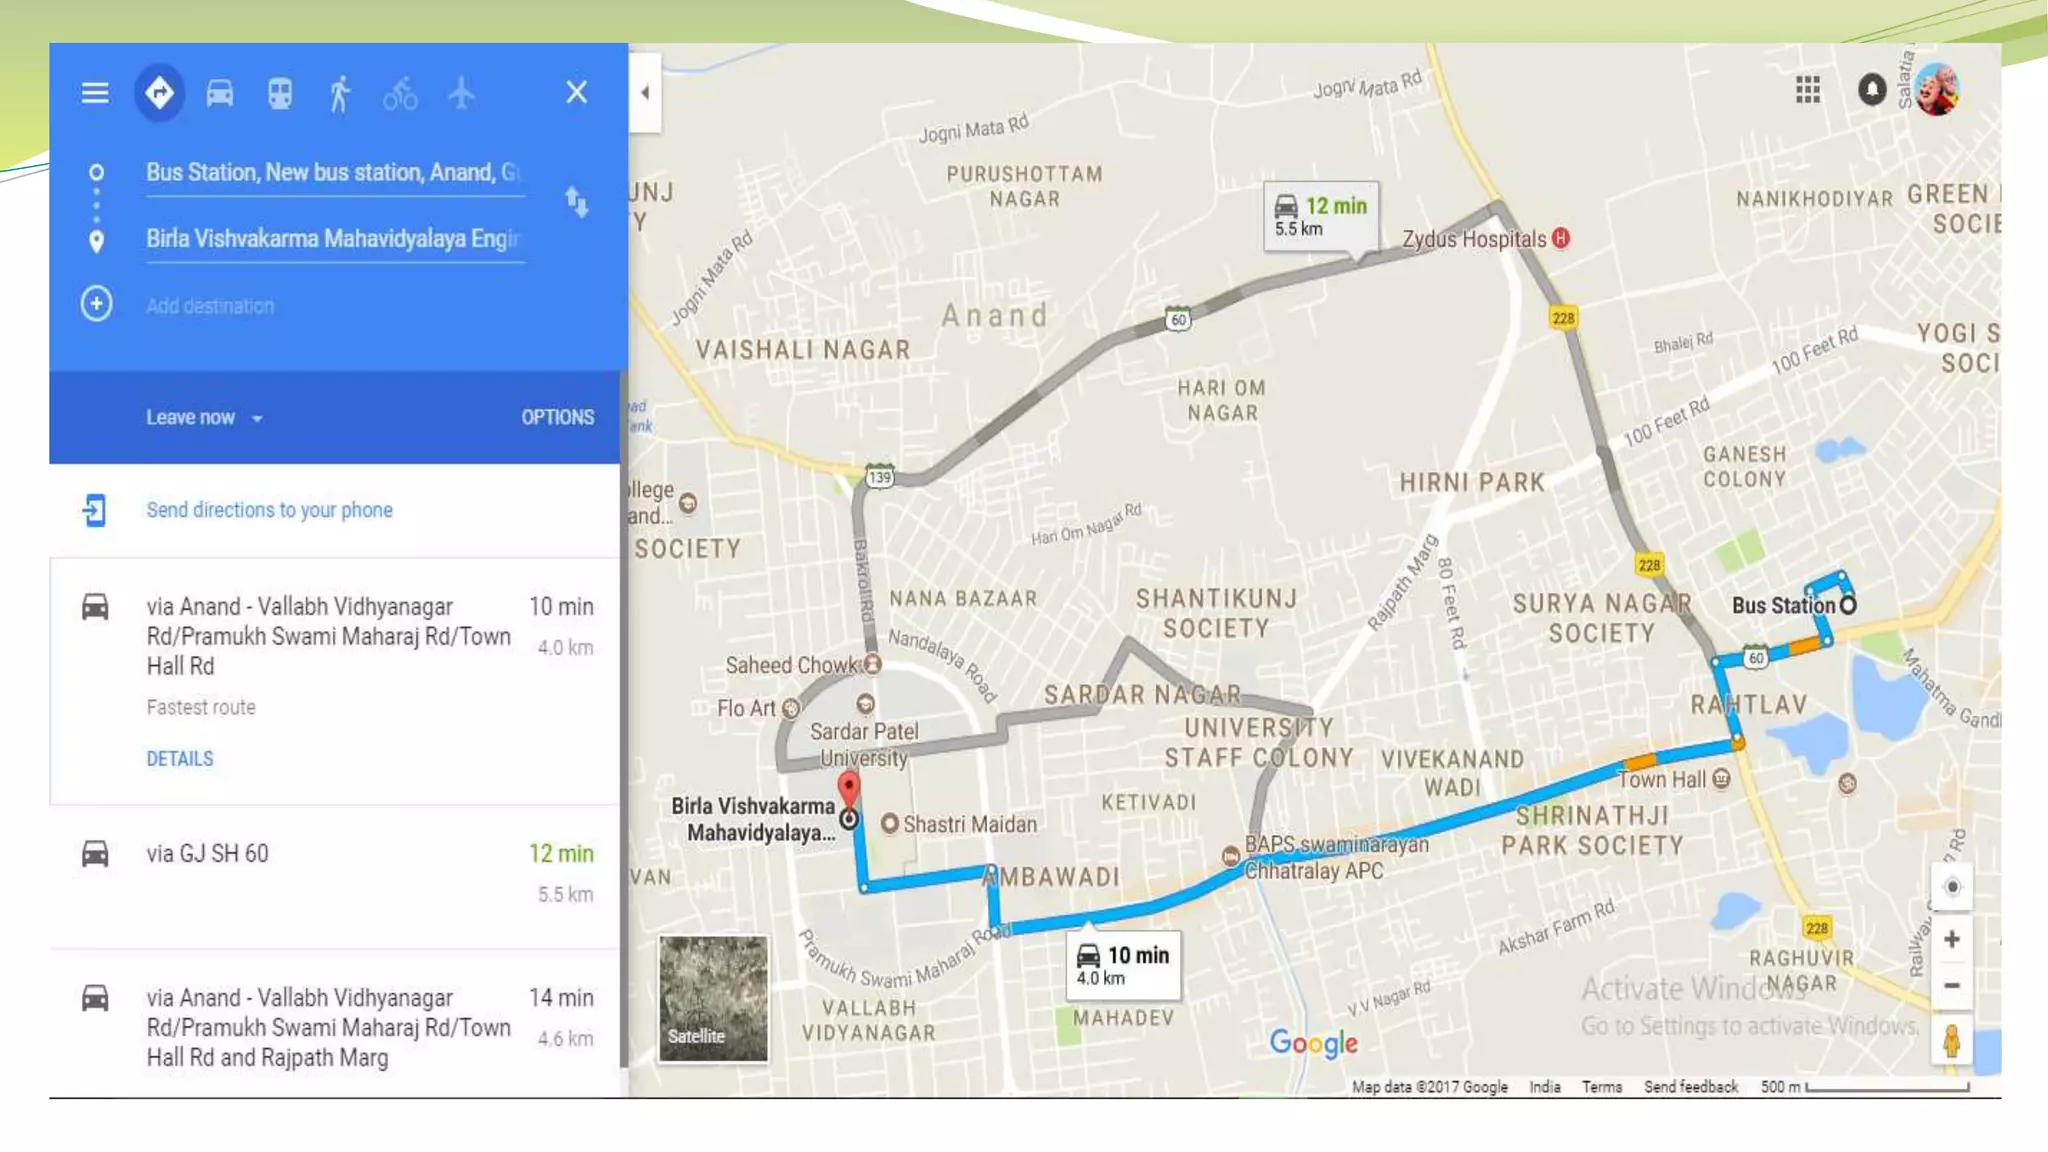This screenshot has width=2048, height=1152.
Task: Zoom in on the map
Action: [1951, 940]
